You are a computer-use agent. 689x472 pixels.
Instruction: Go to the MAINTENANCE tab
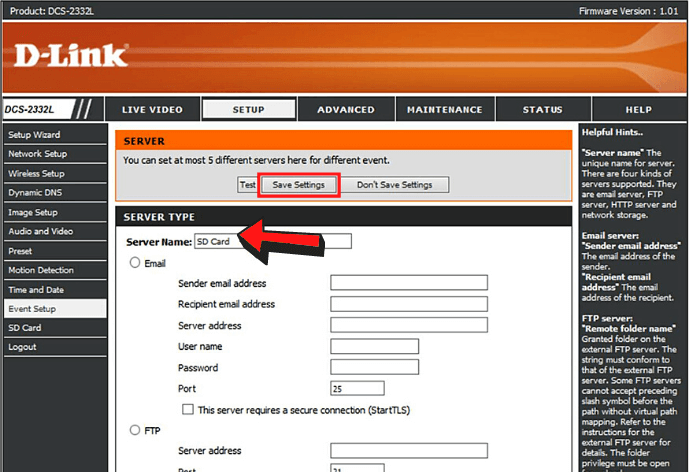[445, 109]
